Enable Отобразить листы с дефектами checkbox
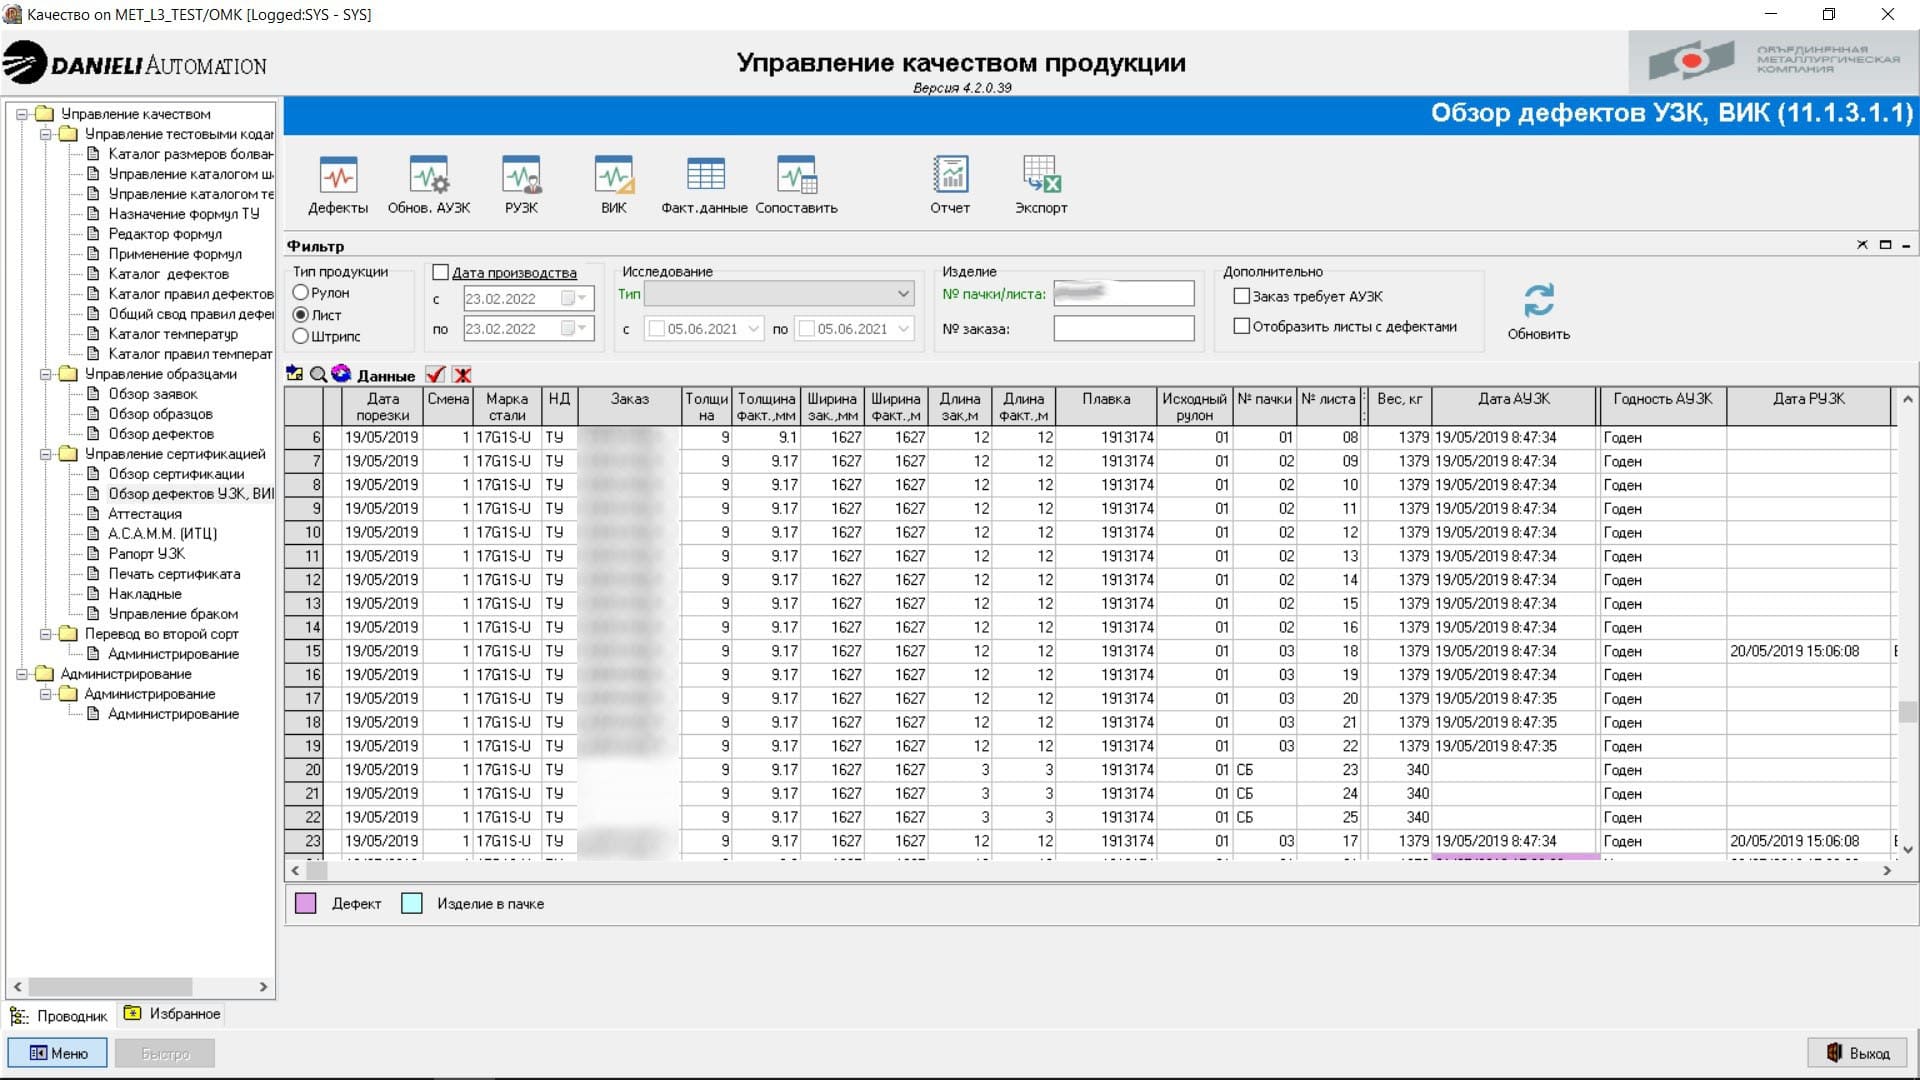1920x1080 pixels. (x=1242, y=326)
